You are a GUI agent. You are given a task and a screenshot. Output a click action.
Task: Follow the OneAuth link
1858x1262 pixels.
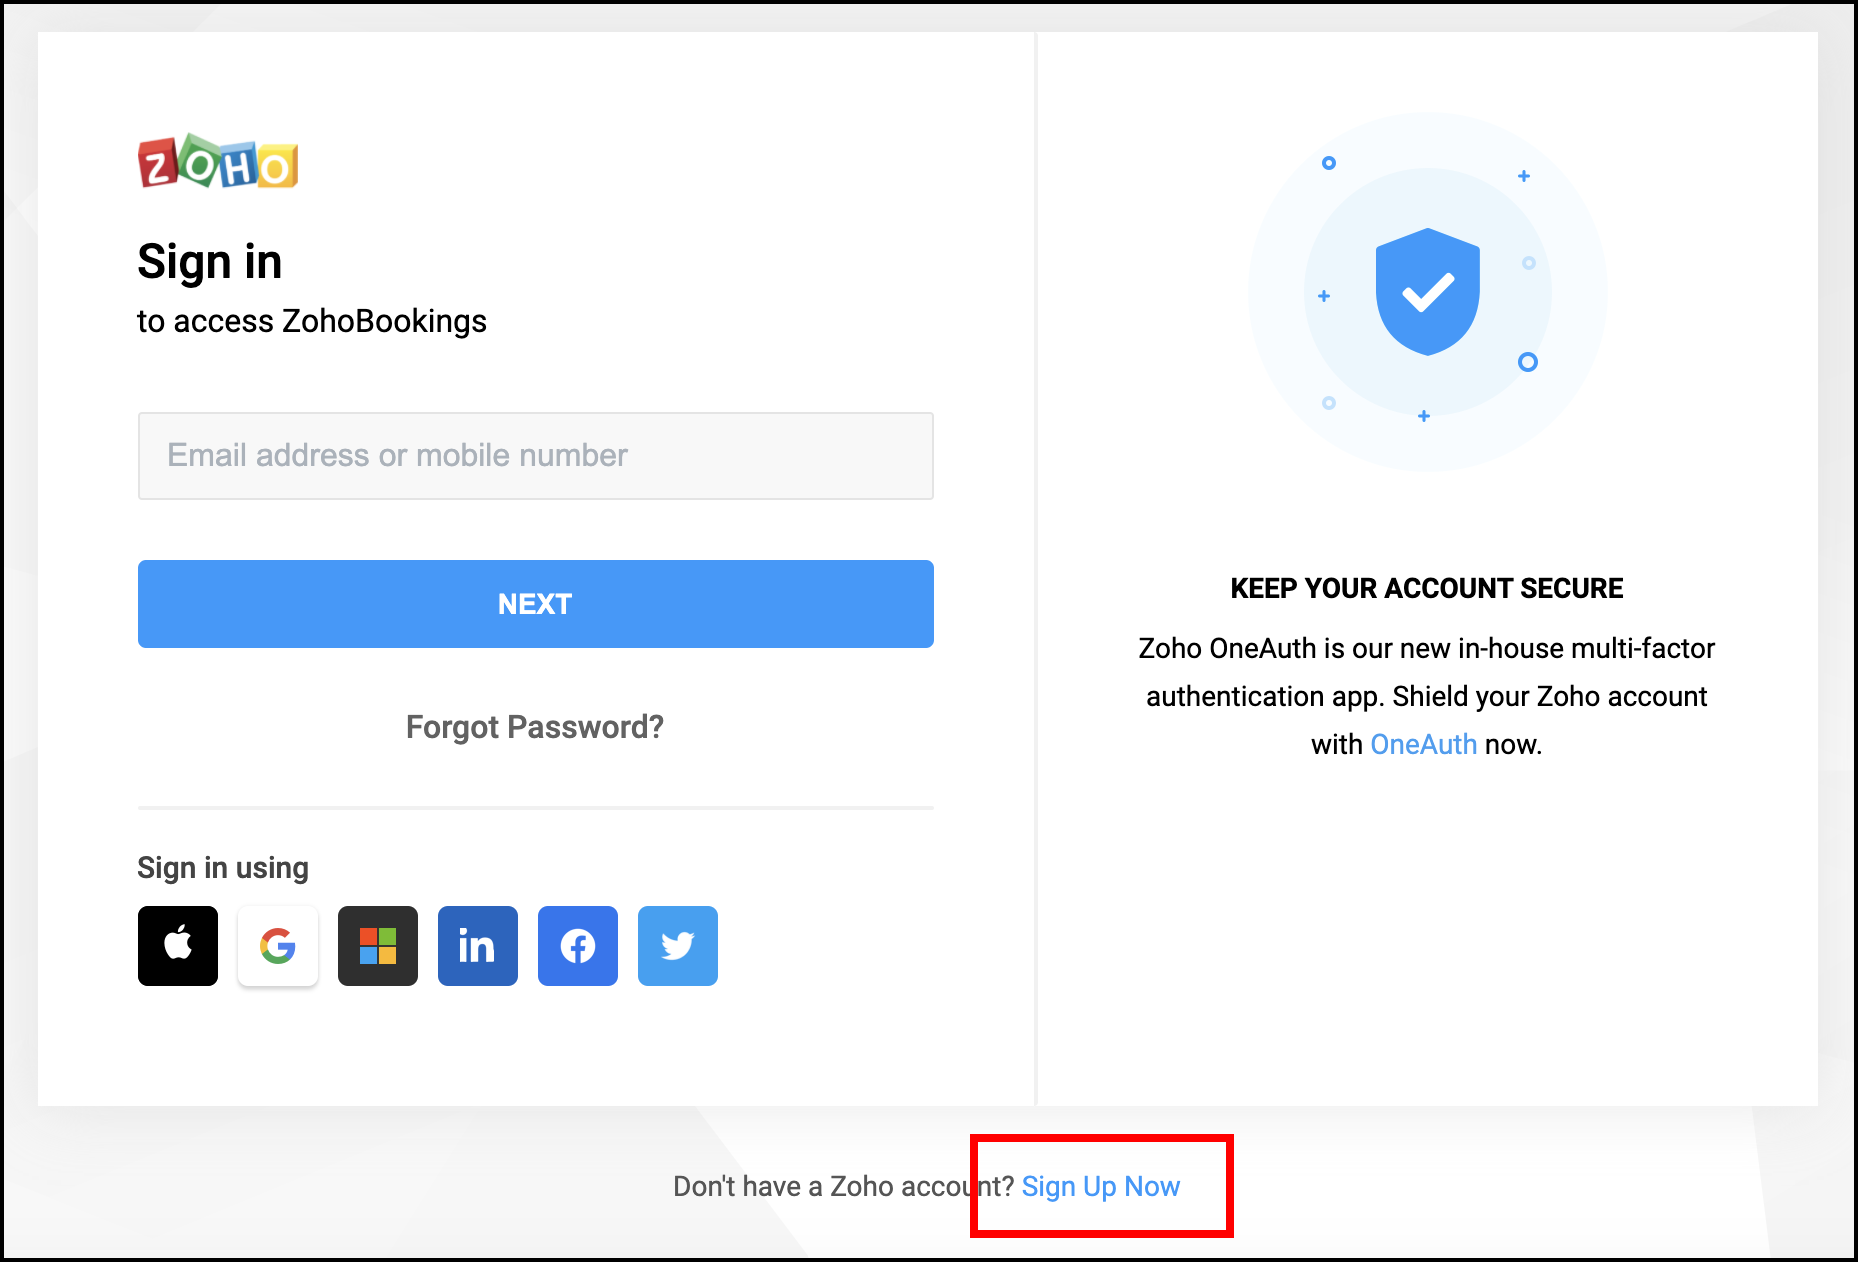click(x=1423, y=744)
